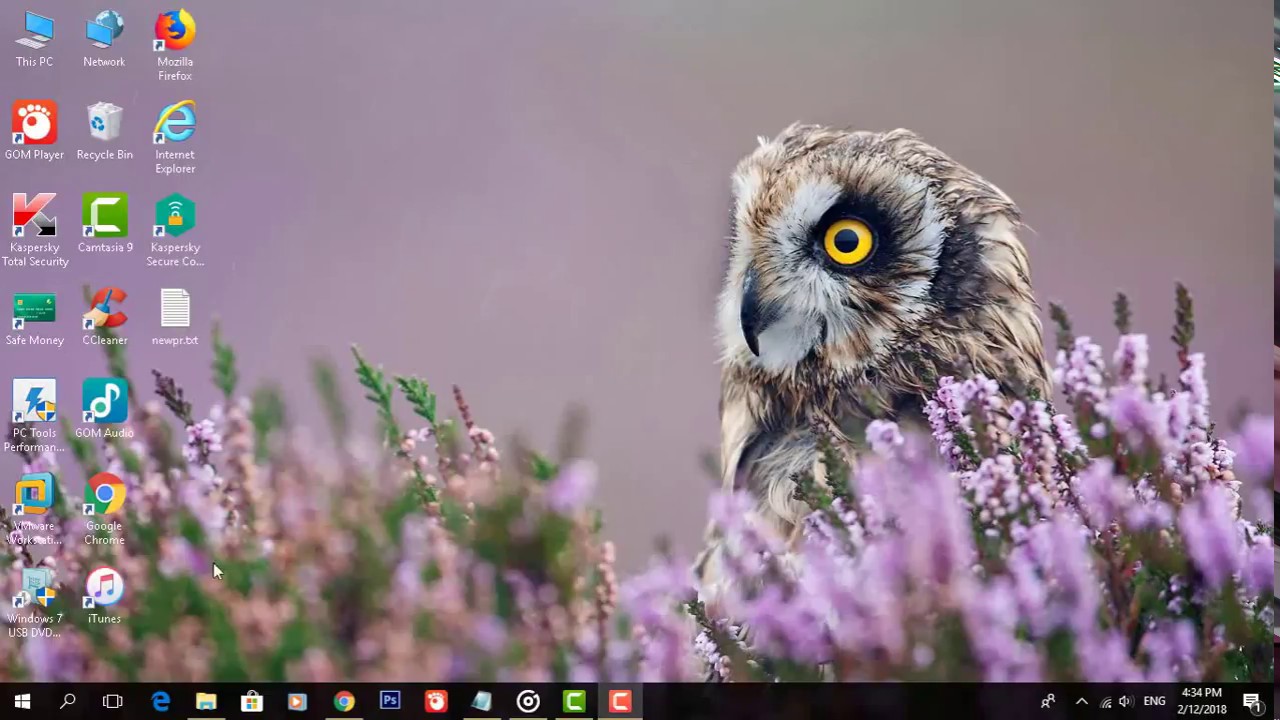Open the Action Center notifications icon
1280x720 pixels.
1252,702
